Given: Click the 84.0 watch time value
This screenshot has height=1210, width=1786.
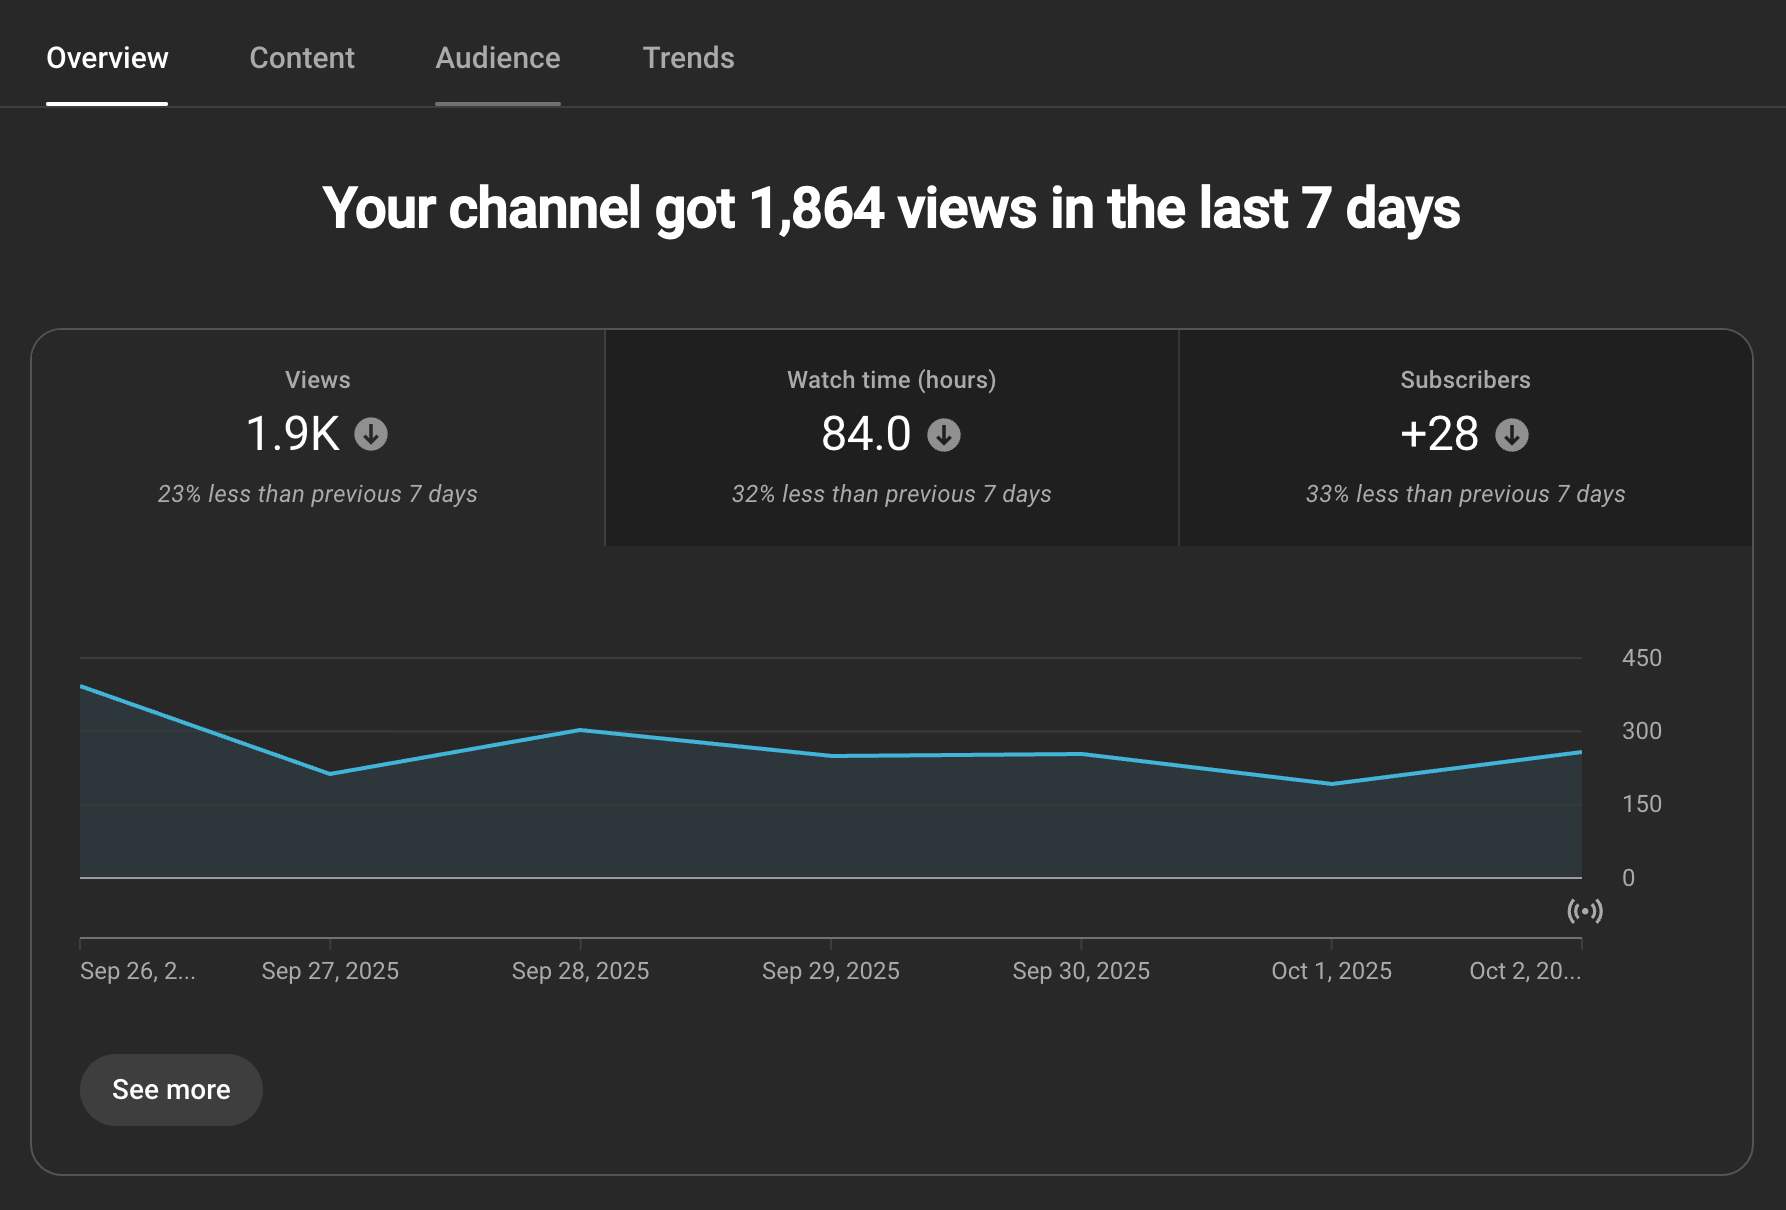Looking at the screenshot, I should (x=866, y=434).
